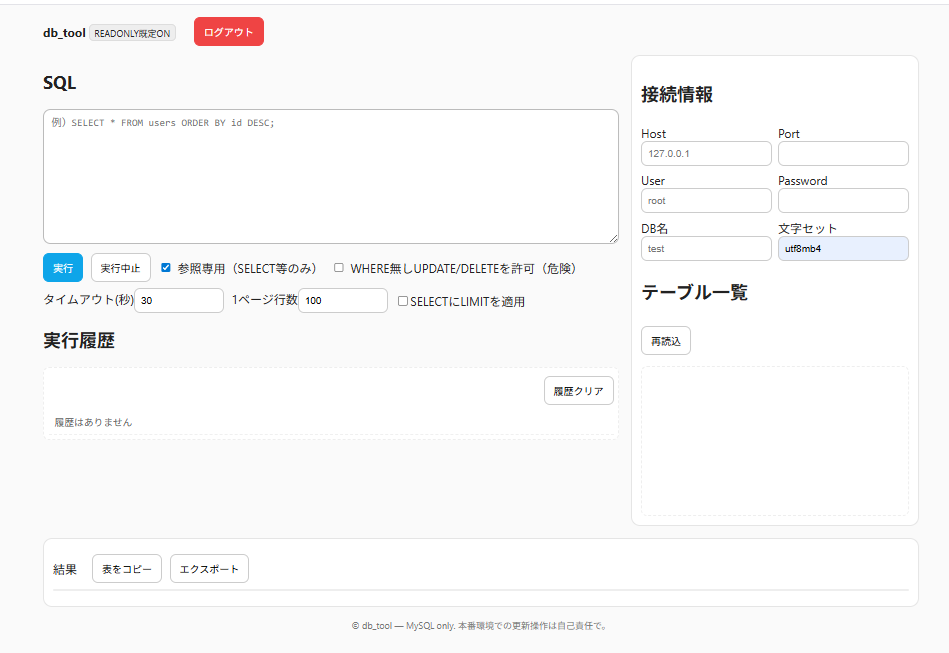
Task: Click the Host field showing 127.0.0.1
Action: click(706, 153)
